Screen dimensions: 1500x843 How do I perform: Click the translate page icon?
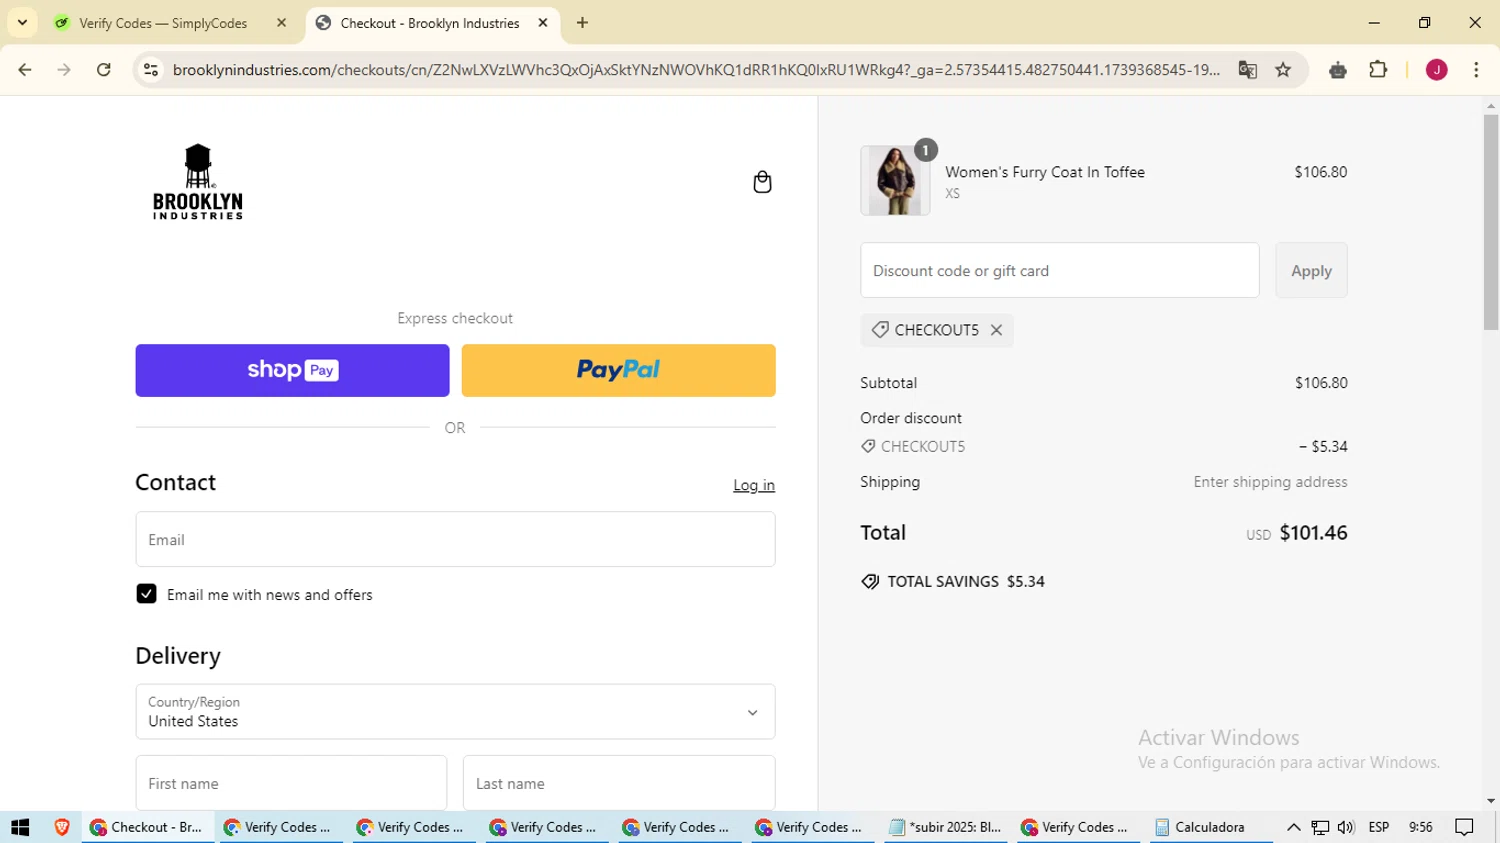[x=1247, y=70]
